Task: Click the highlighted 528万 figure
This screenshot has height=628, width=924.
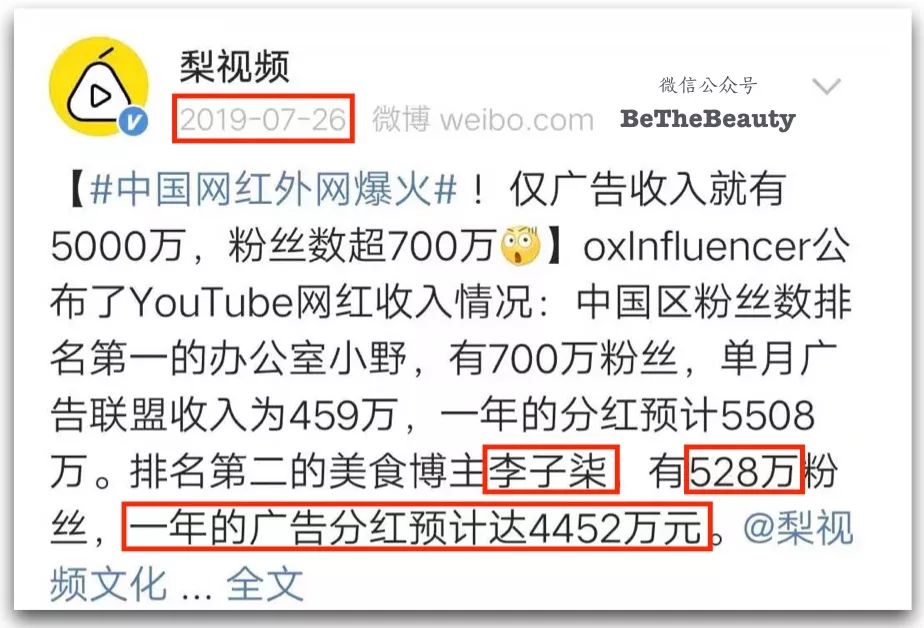Action: pyautogui.click(x=744, y=471)
